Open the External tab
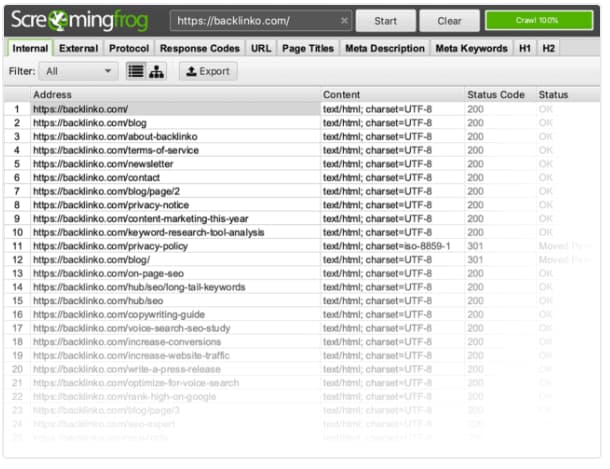The image size is (610, 469). click(x=78, y=48)
